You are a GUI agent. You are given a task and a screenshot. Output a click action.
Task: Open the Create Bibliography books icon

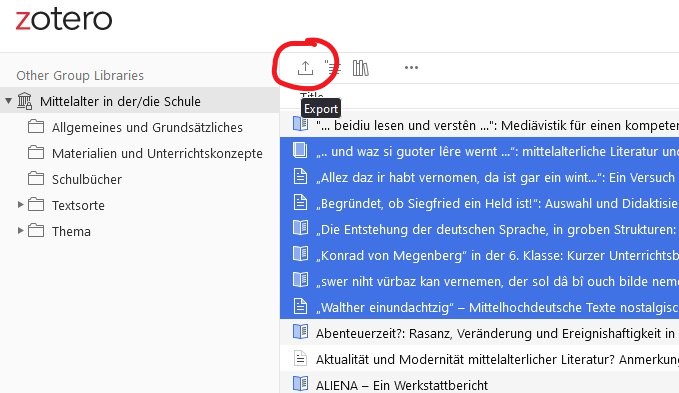pyautogui.click(x=360, y=68)
